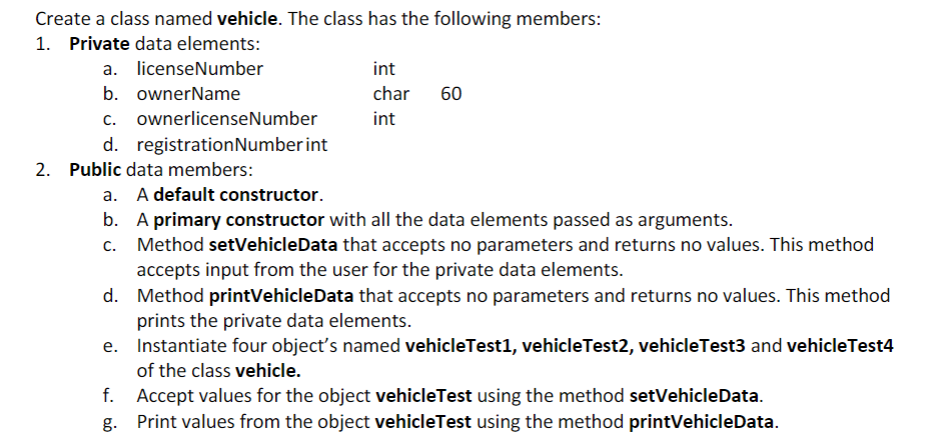Click "printVehicleData" in the last line
This screenshot has height=447, width=932.
tap(702, 422)
